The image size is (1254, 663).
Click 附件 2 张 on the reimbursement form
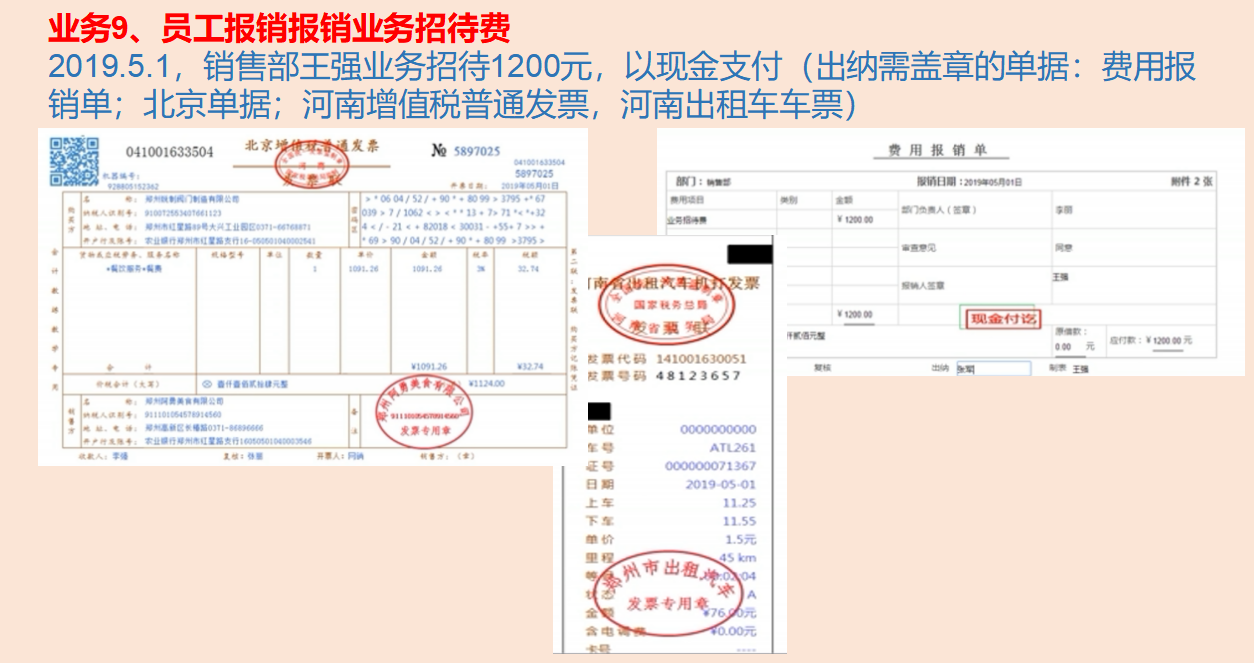click(1191, 181)
